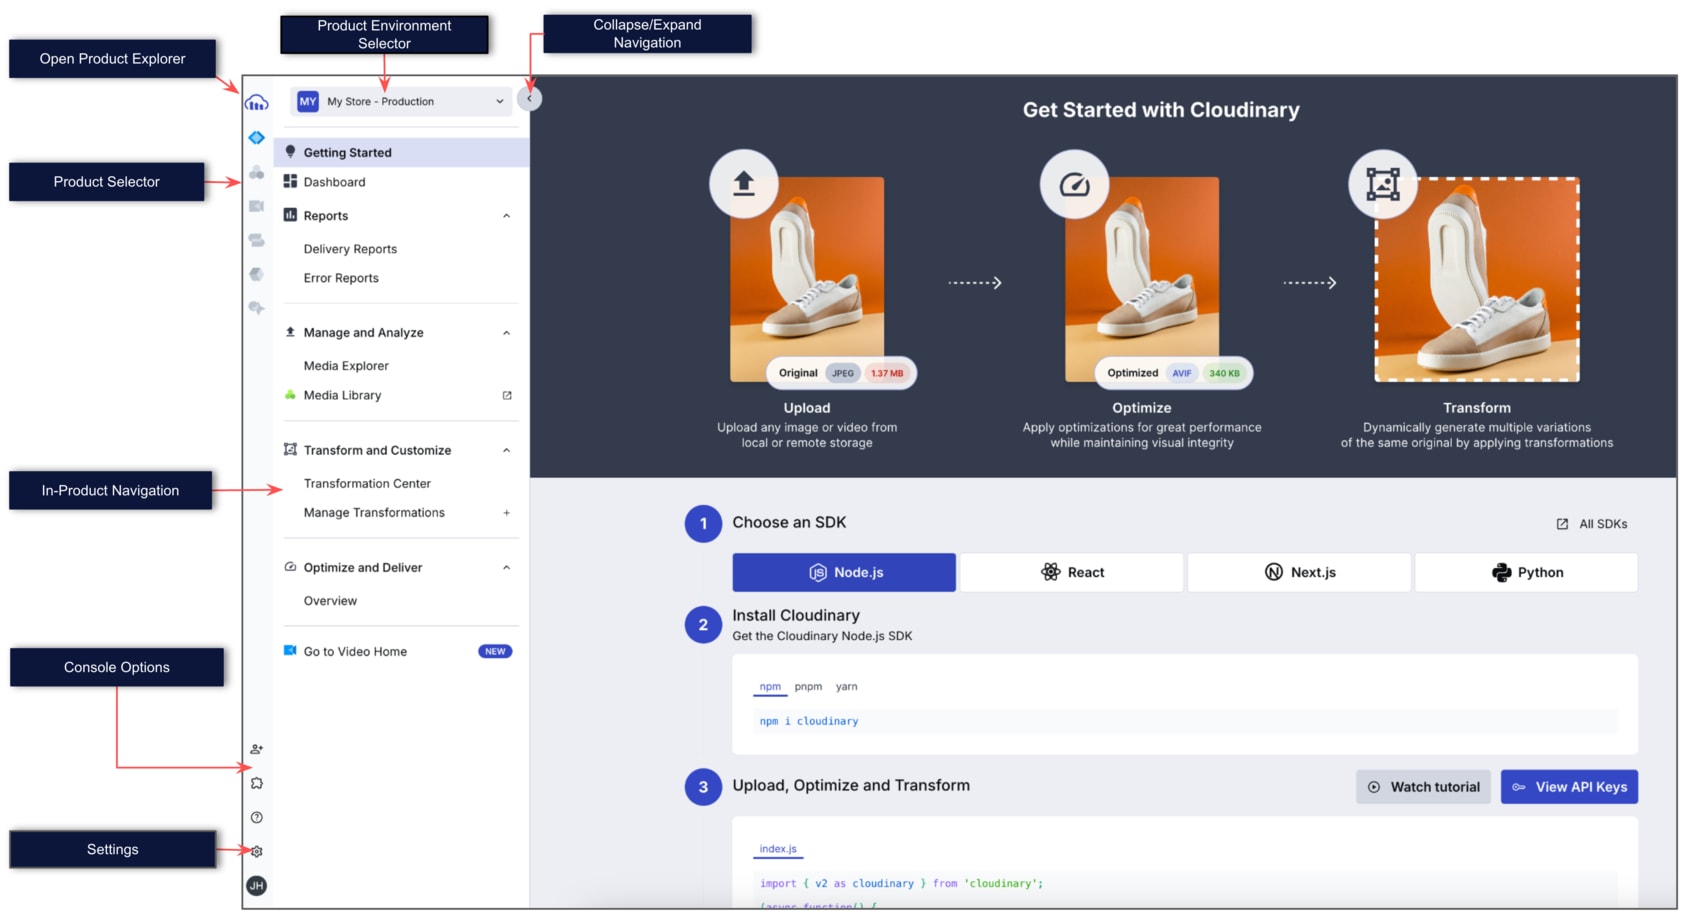Select the three-circles product icon in rail
Screen dimensions: 1690x920
pyautogui.click(x=257, y=172)
